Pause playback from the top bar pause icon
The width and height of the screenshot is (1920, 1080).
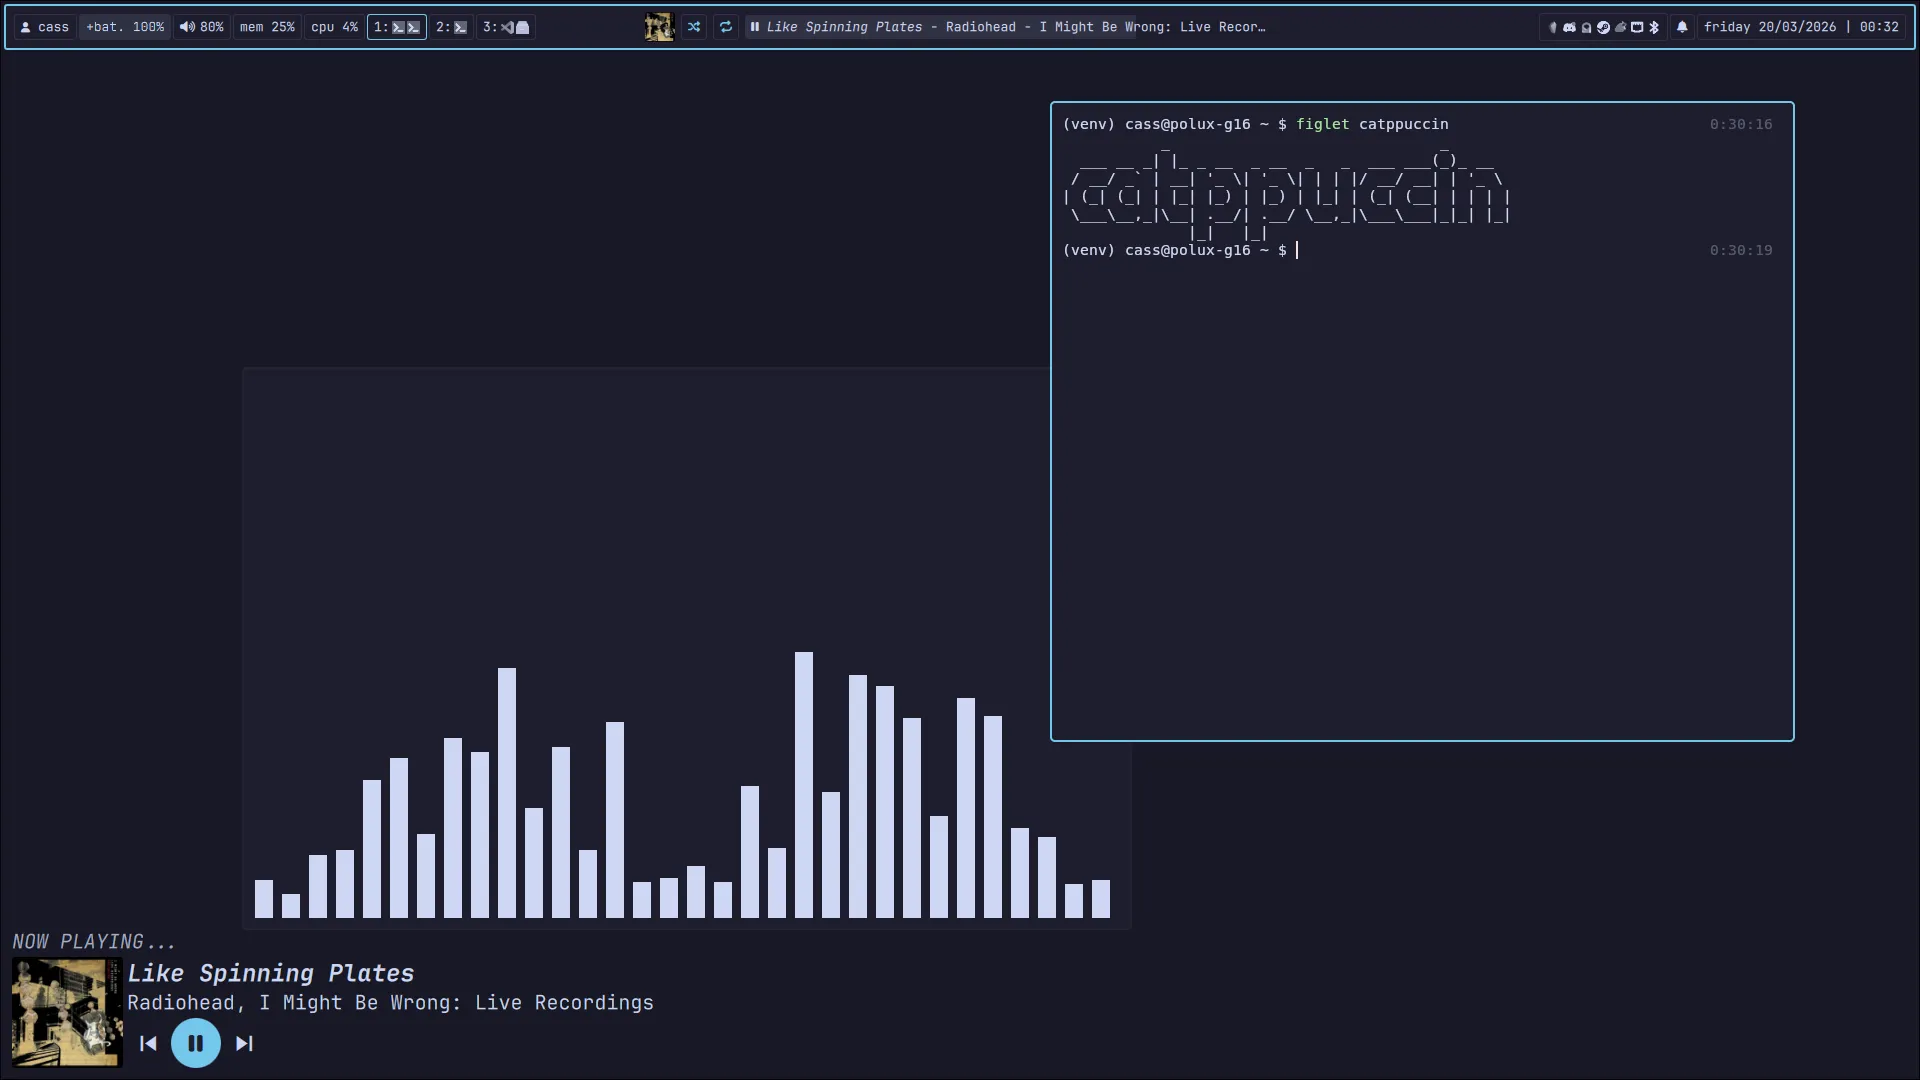[756, 27]
